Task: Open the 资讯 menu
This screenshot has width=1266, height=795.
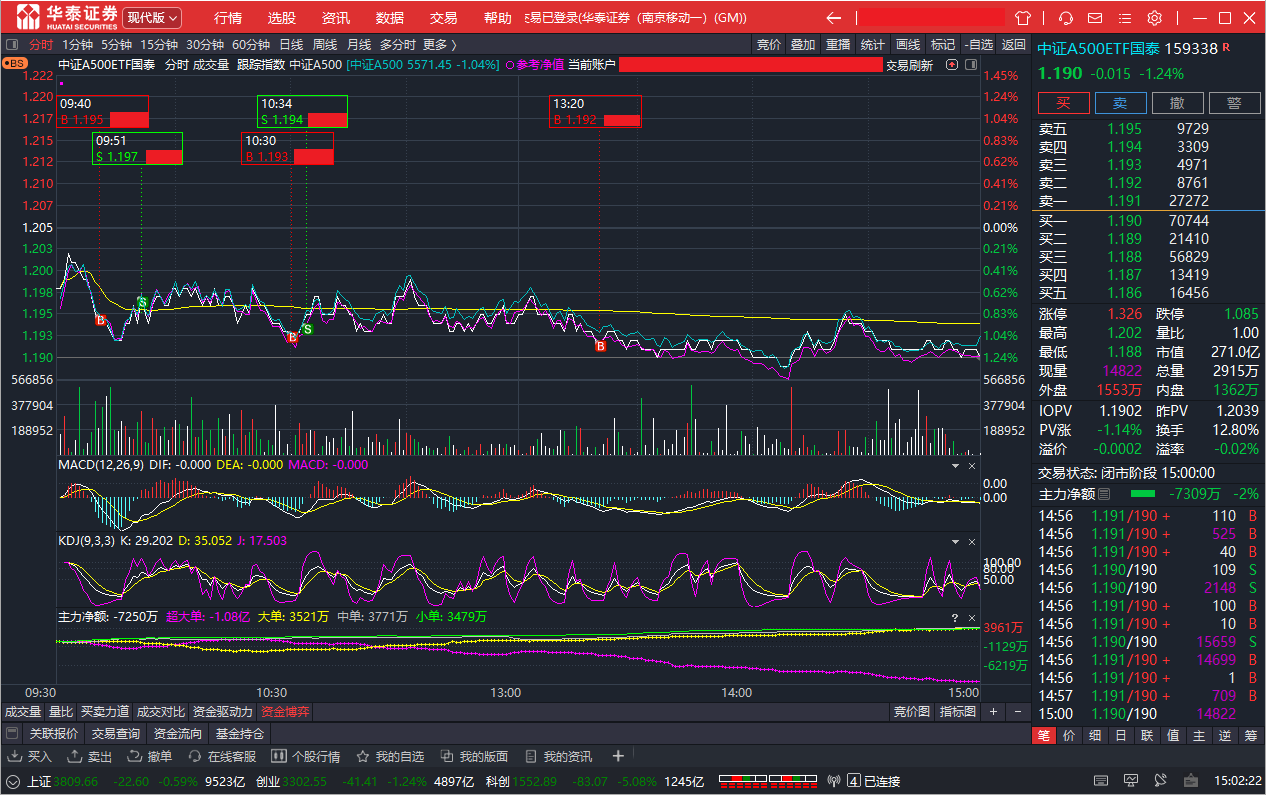Action: (x=336, y=18)
